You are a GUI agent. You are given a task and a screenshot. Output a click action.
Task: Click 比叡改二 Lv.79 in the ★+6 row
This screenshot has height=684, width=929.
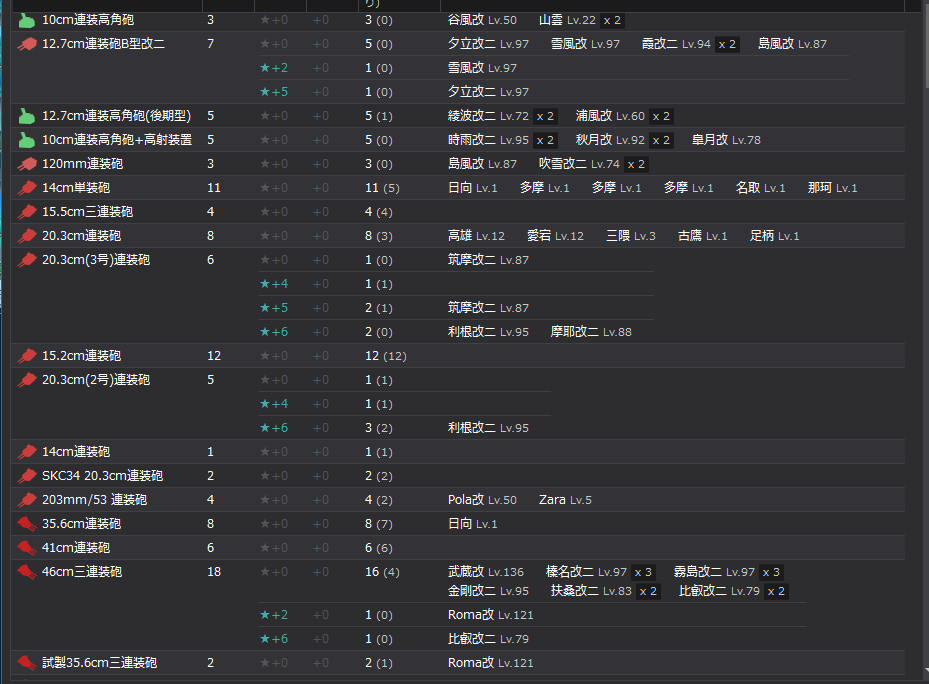(x=488, y=639)
